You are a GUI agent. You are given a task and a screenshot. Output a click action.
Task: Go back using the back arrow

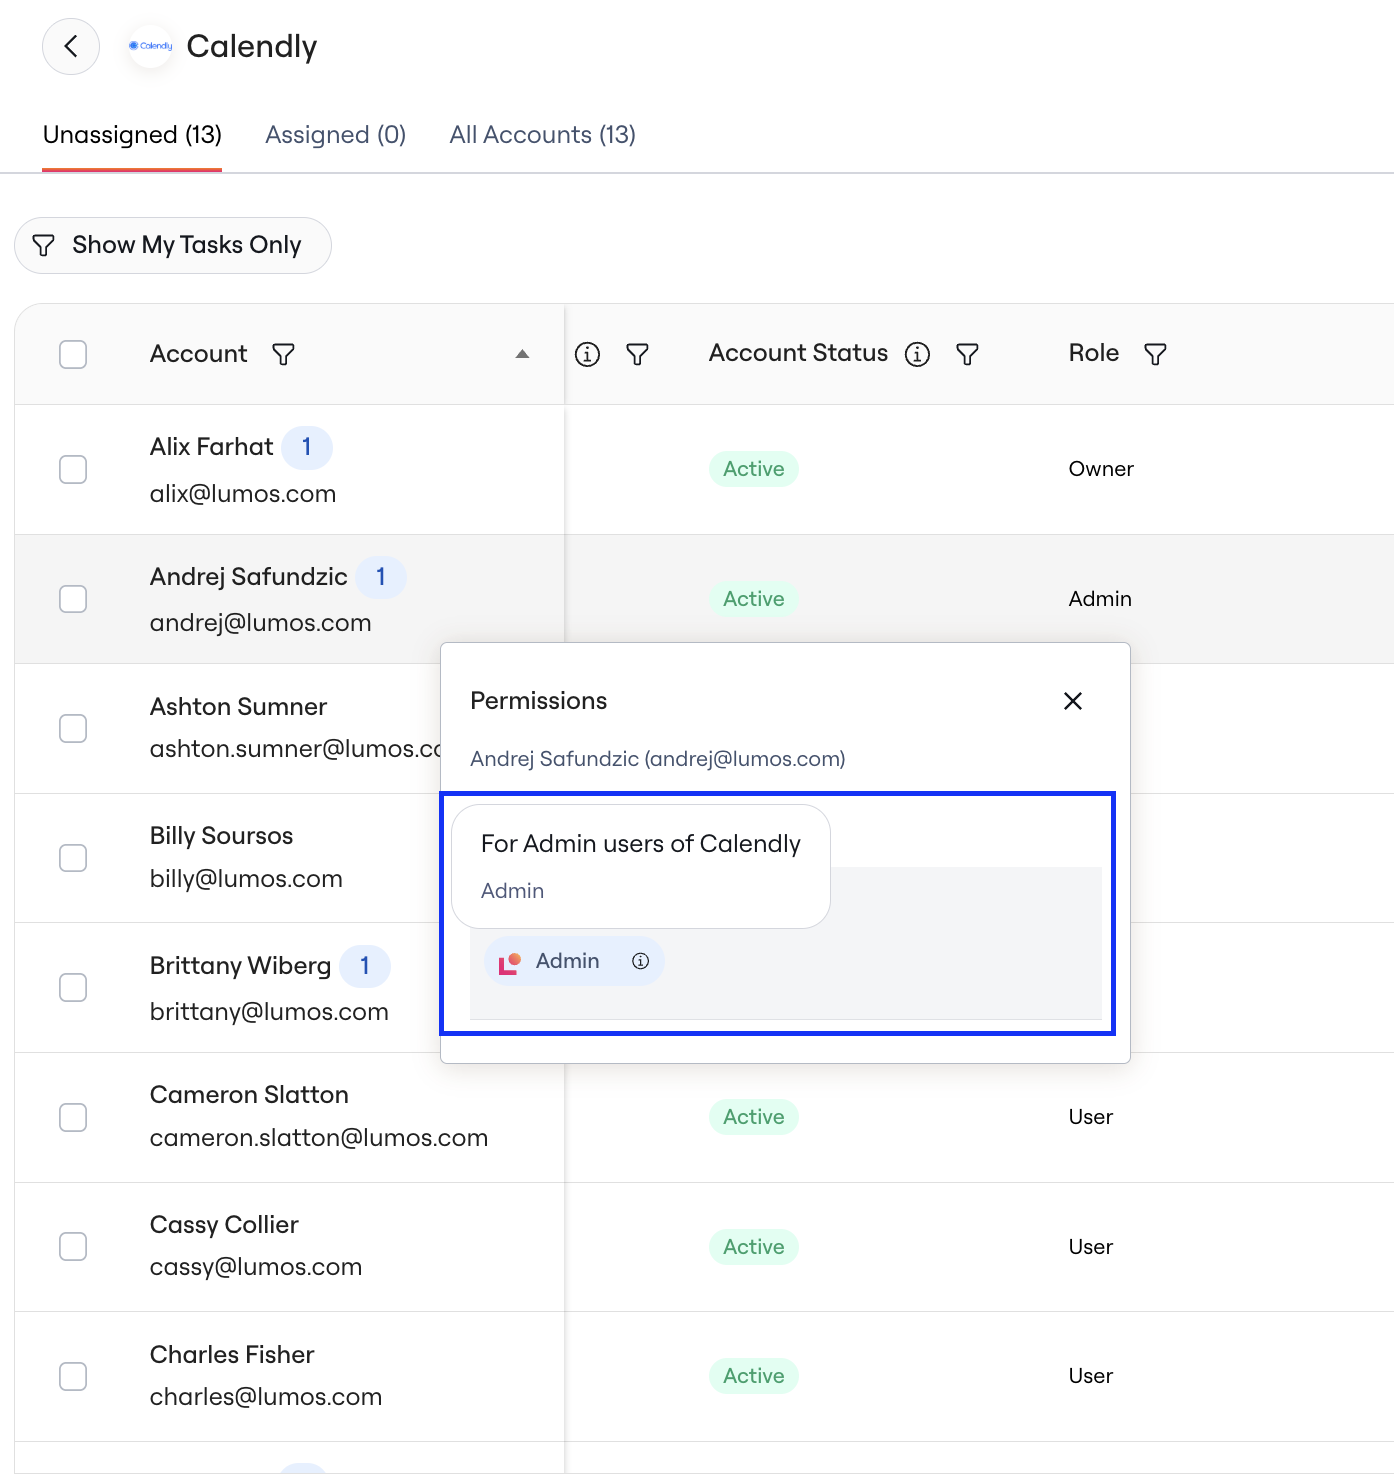click(x=71, y=46)
